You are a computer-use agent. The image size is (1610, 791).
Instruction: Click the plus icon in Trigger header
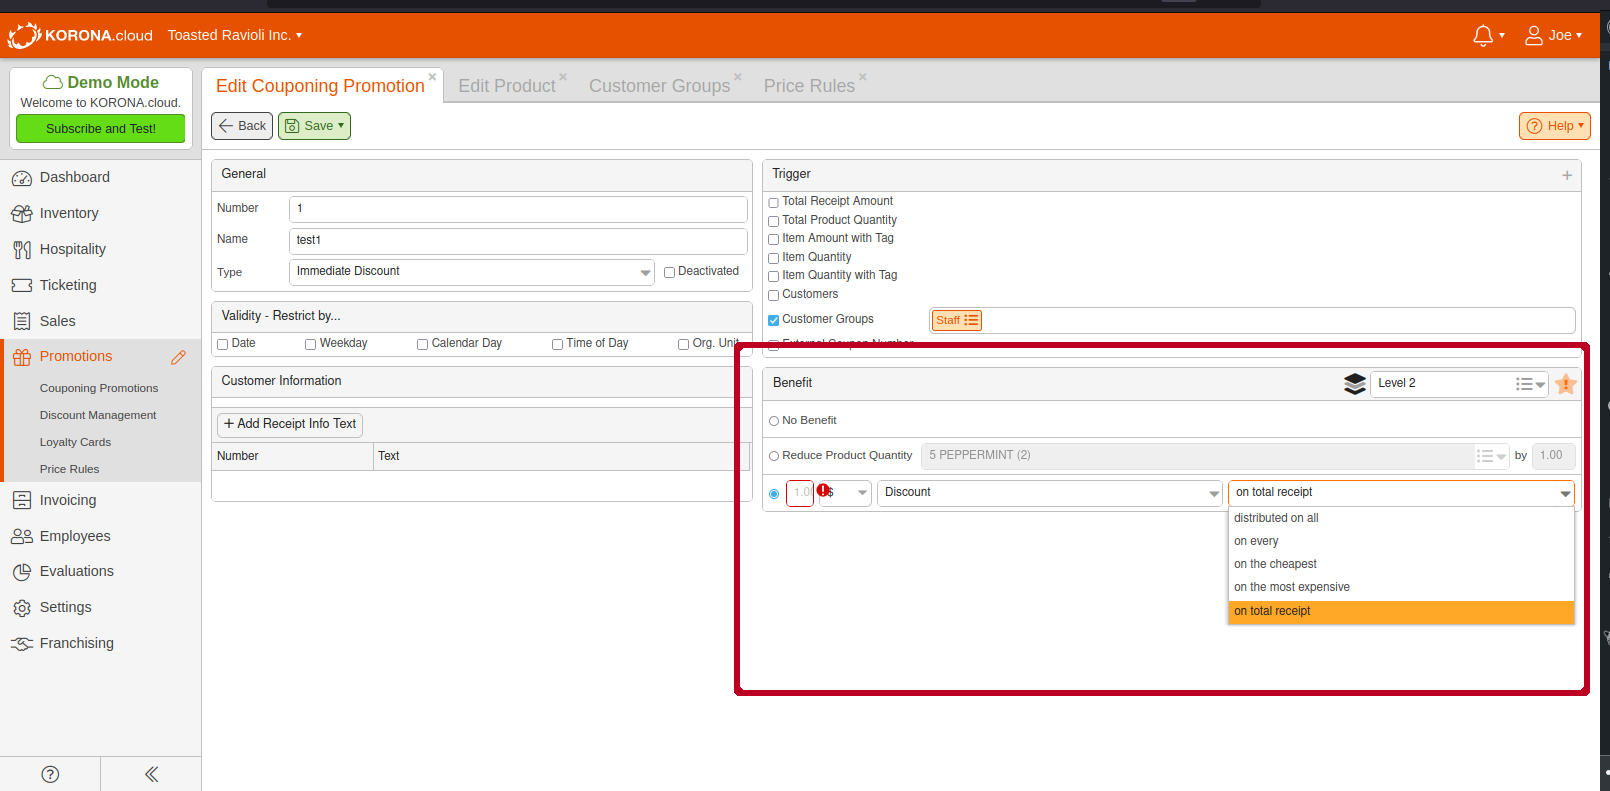pyautogui.click(x=1567, y=175)
